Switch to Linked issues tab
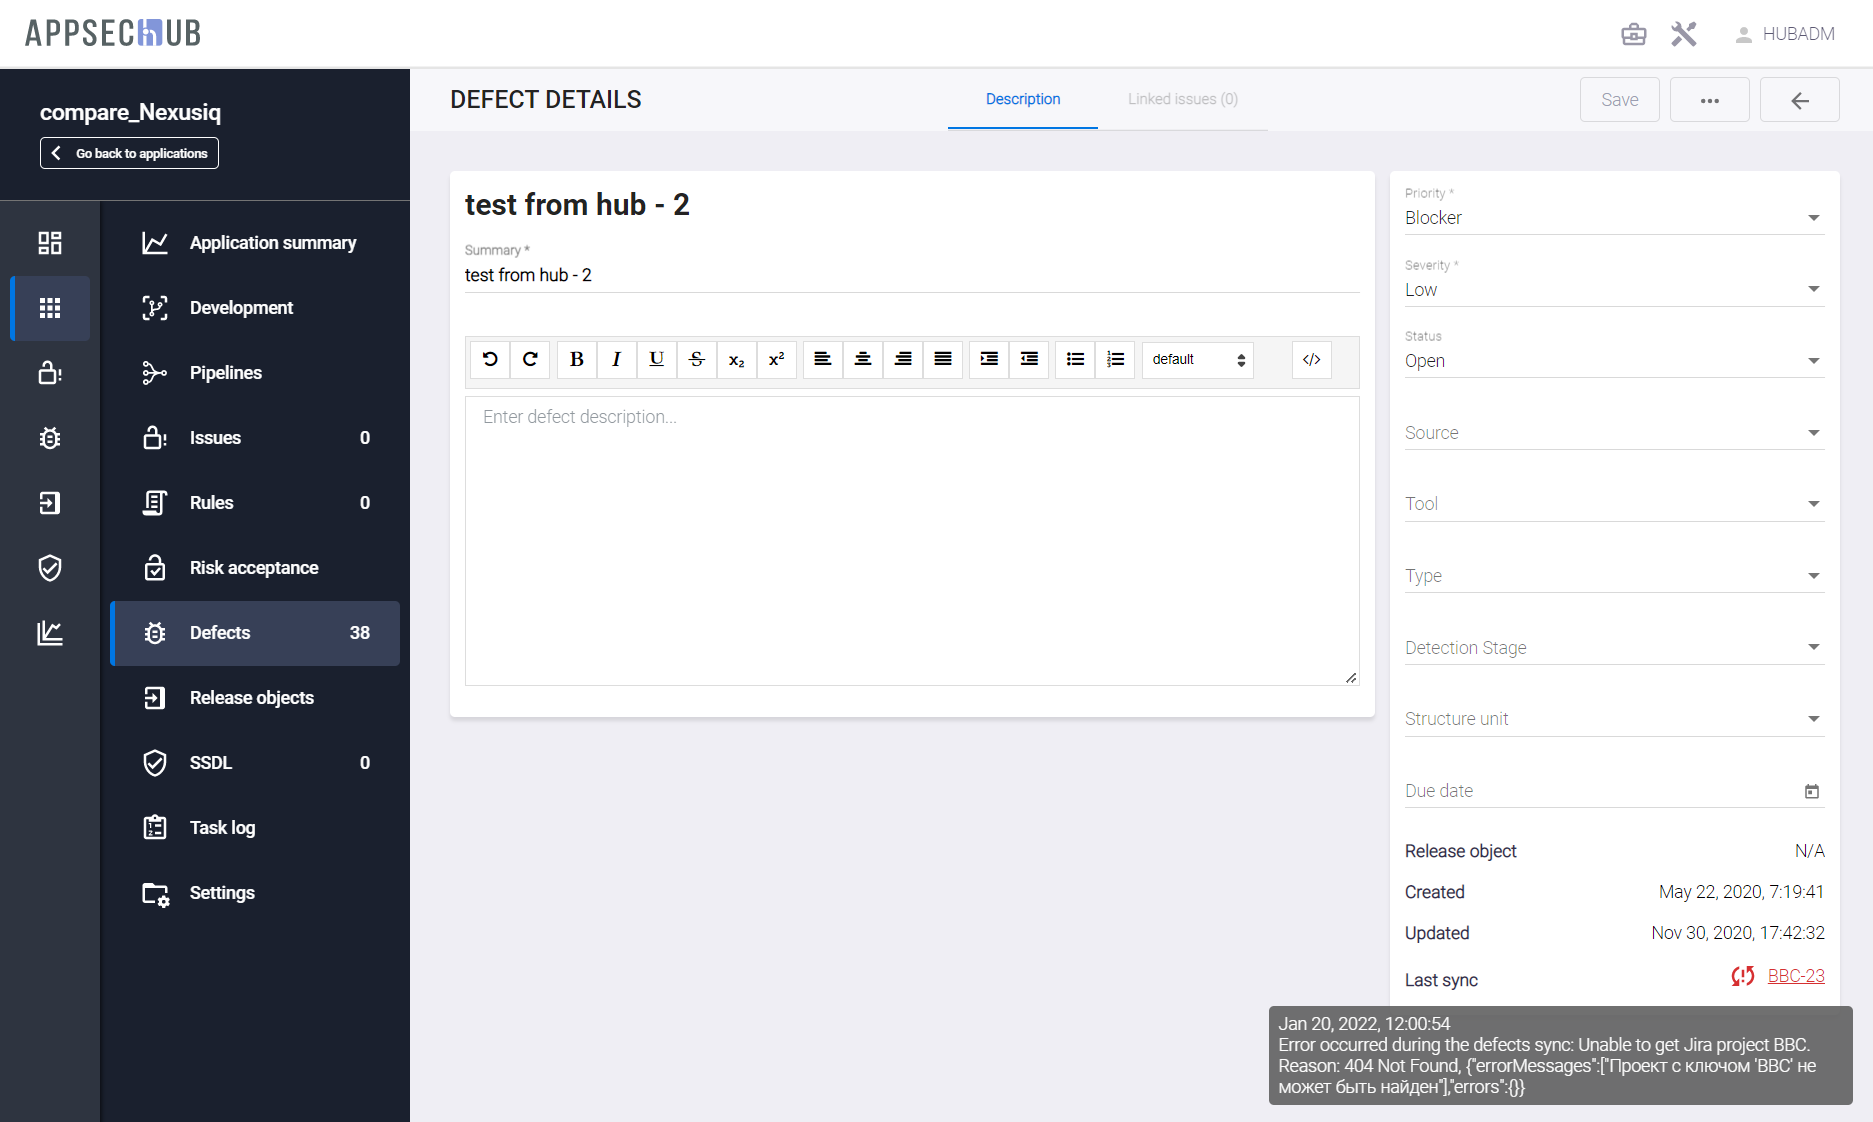 [x=1182, y=99]
